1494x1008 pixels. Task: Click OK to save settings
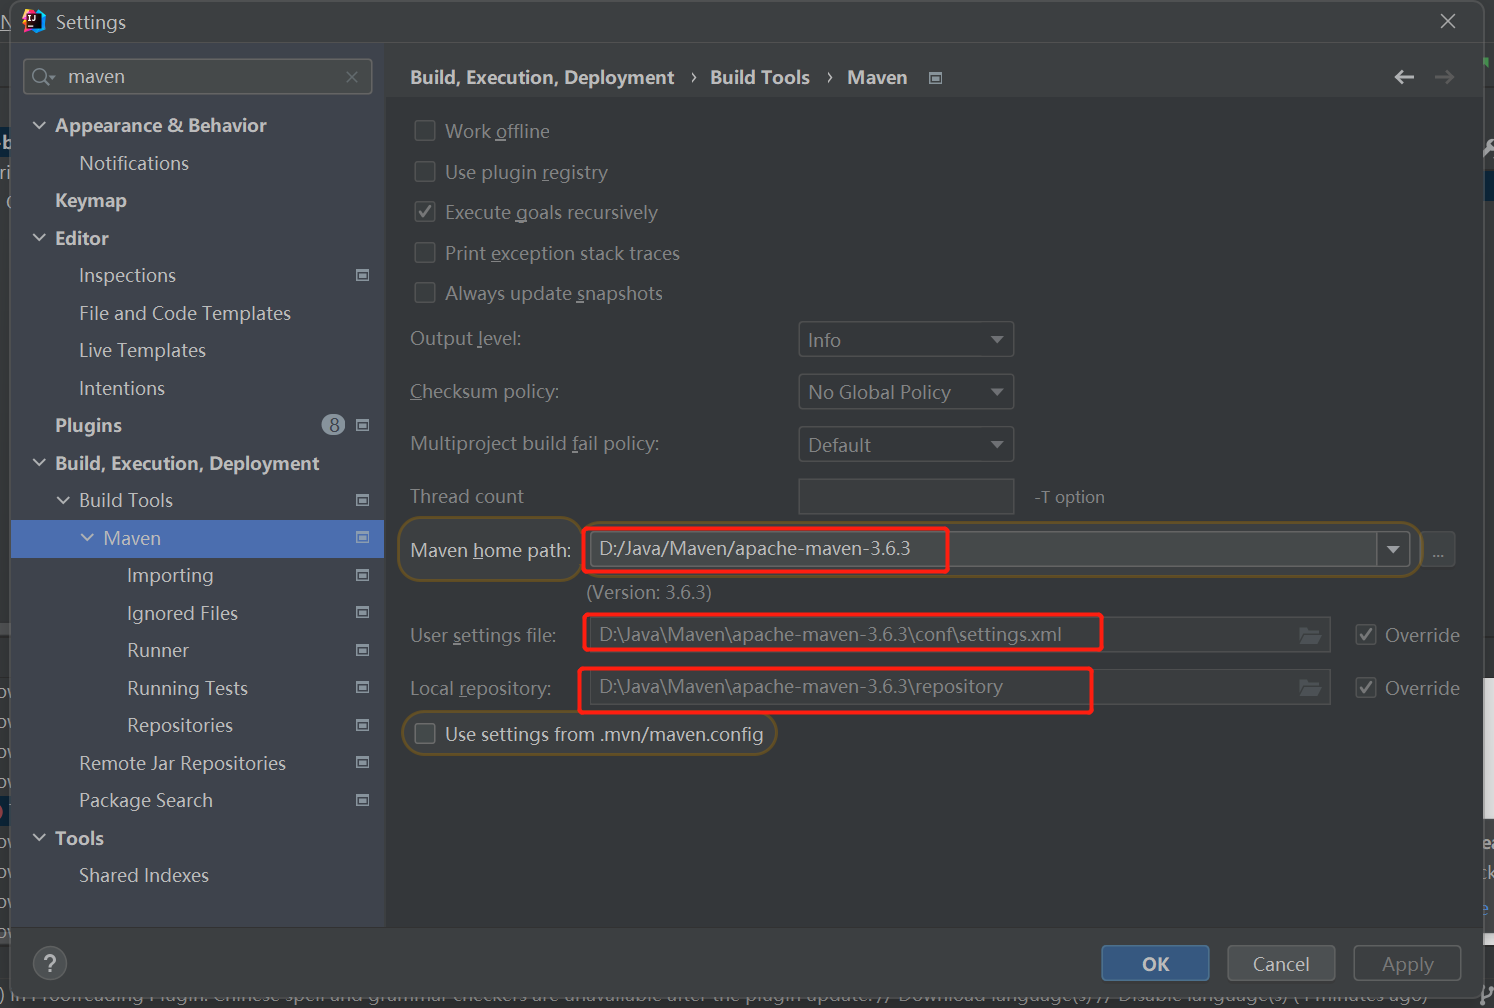[1155, 964]
